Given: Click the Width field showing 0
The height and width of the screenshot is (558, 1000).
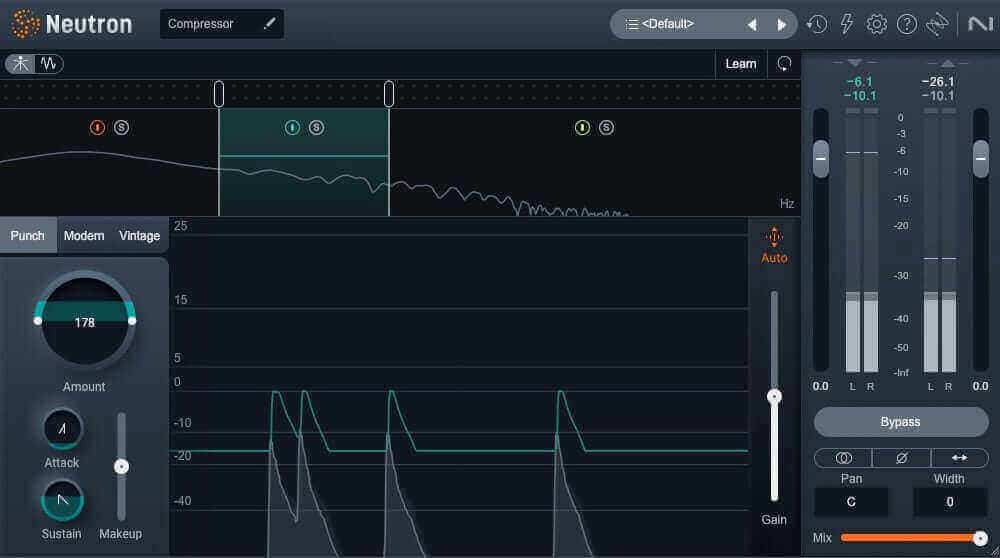Looking at the screenshot, I should (x=950, y=502).
